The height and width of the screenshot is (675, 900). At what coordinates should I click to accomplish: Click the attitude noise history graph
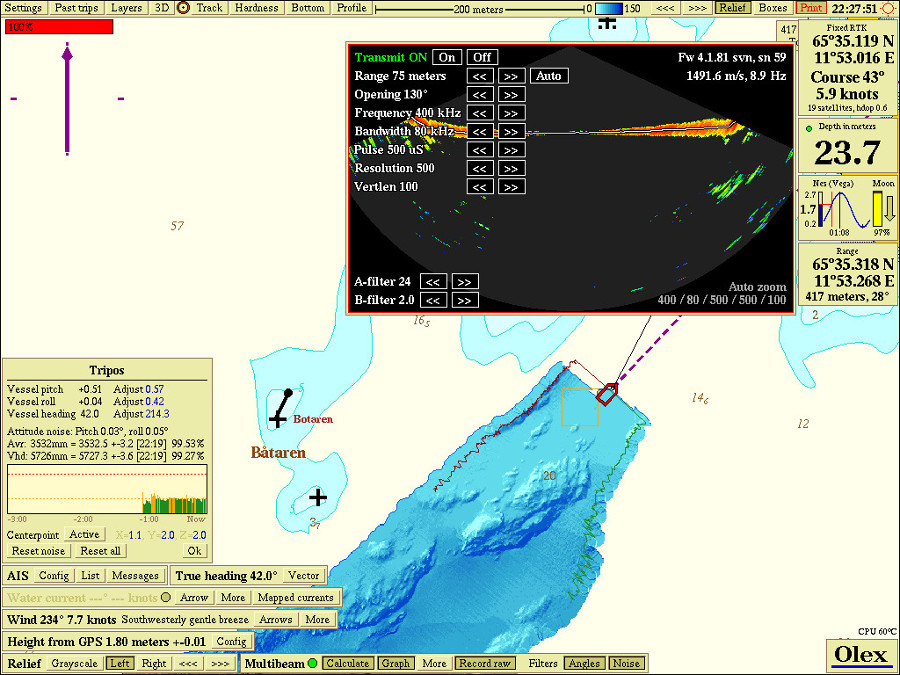(106, 492)
